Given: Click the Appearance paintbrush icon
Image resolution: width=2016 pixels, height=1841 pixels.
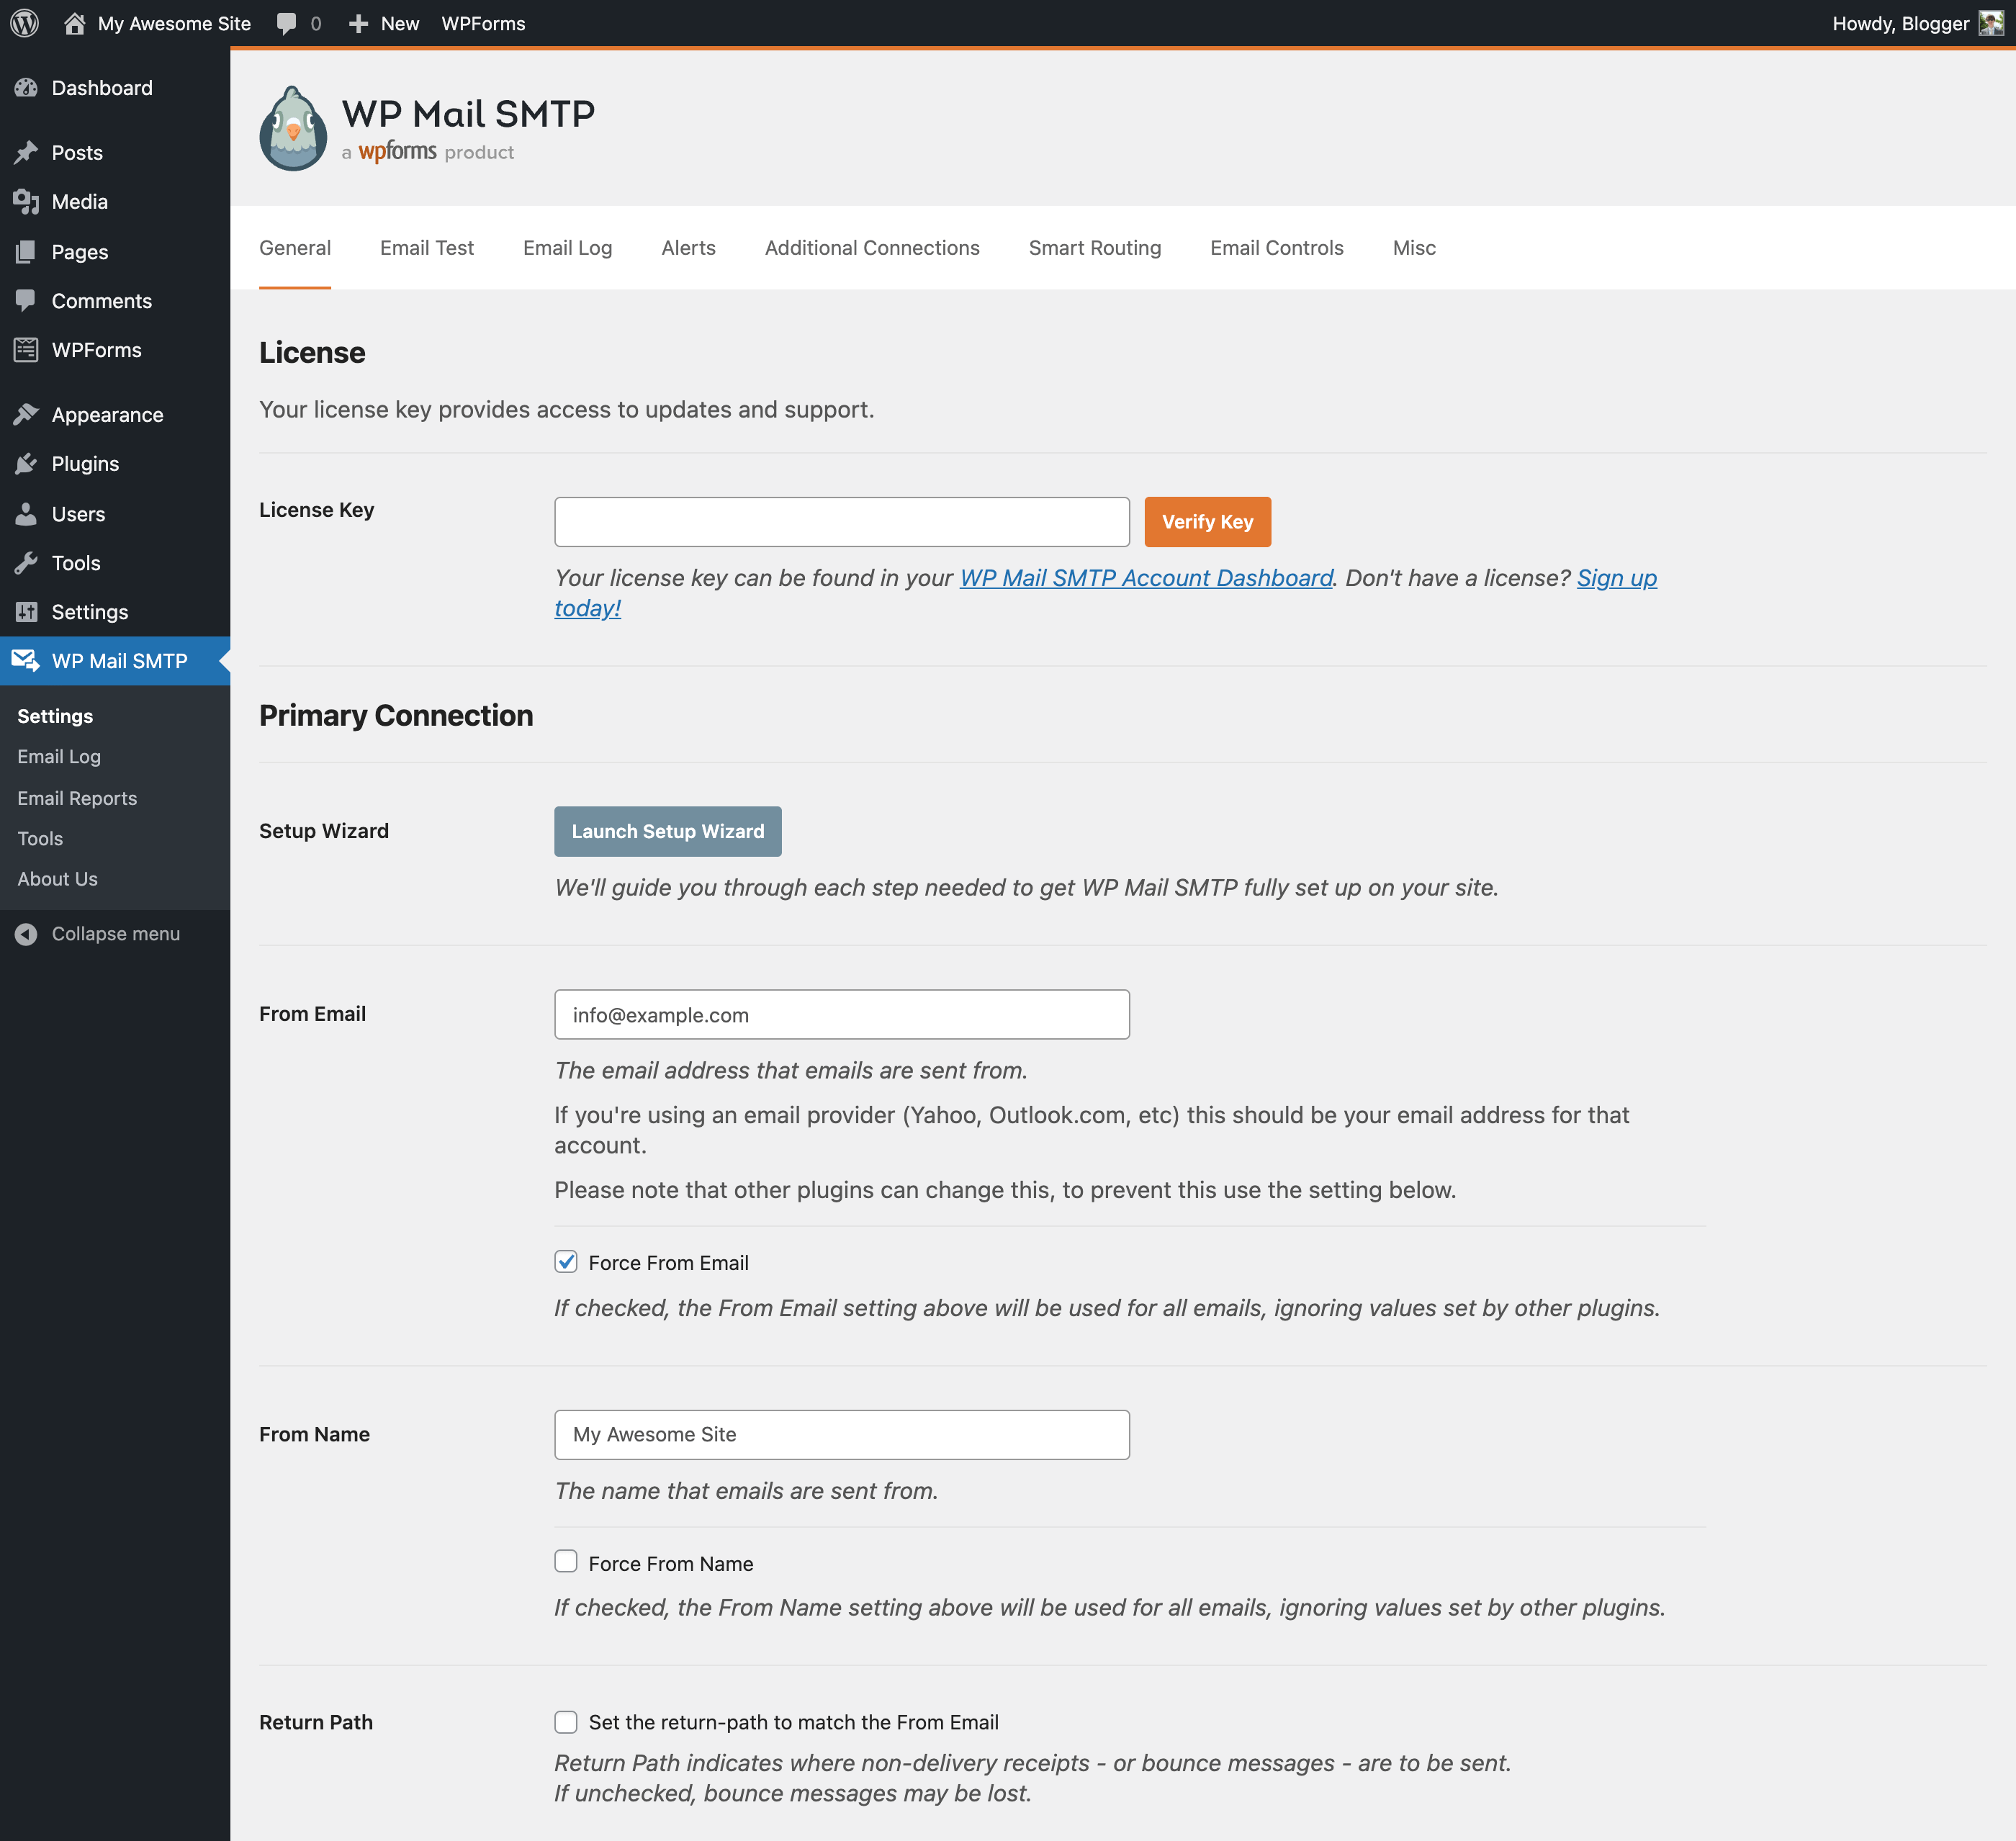Looking at the screenshot, I should (x=28, y=415).
